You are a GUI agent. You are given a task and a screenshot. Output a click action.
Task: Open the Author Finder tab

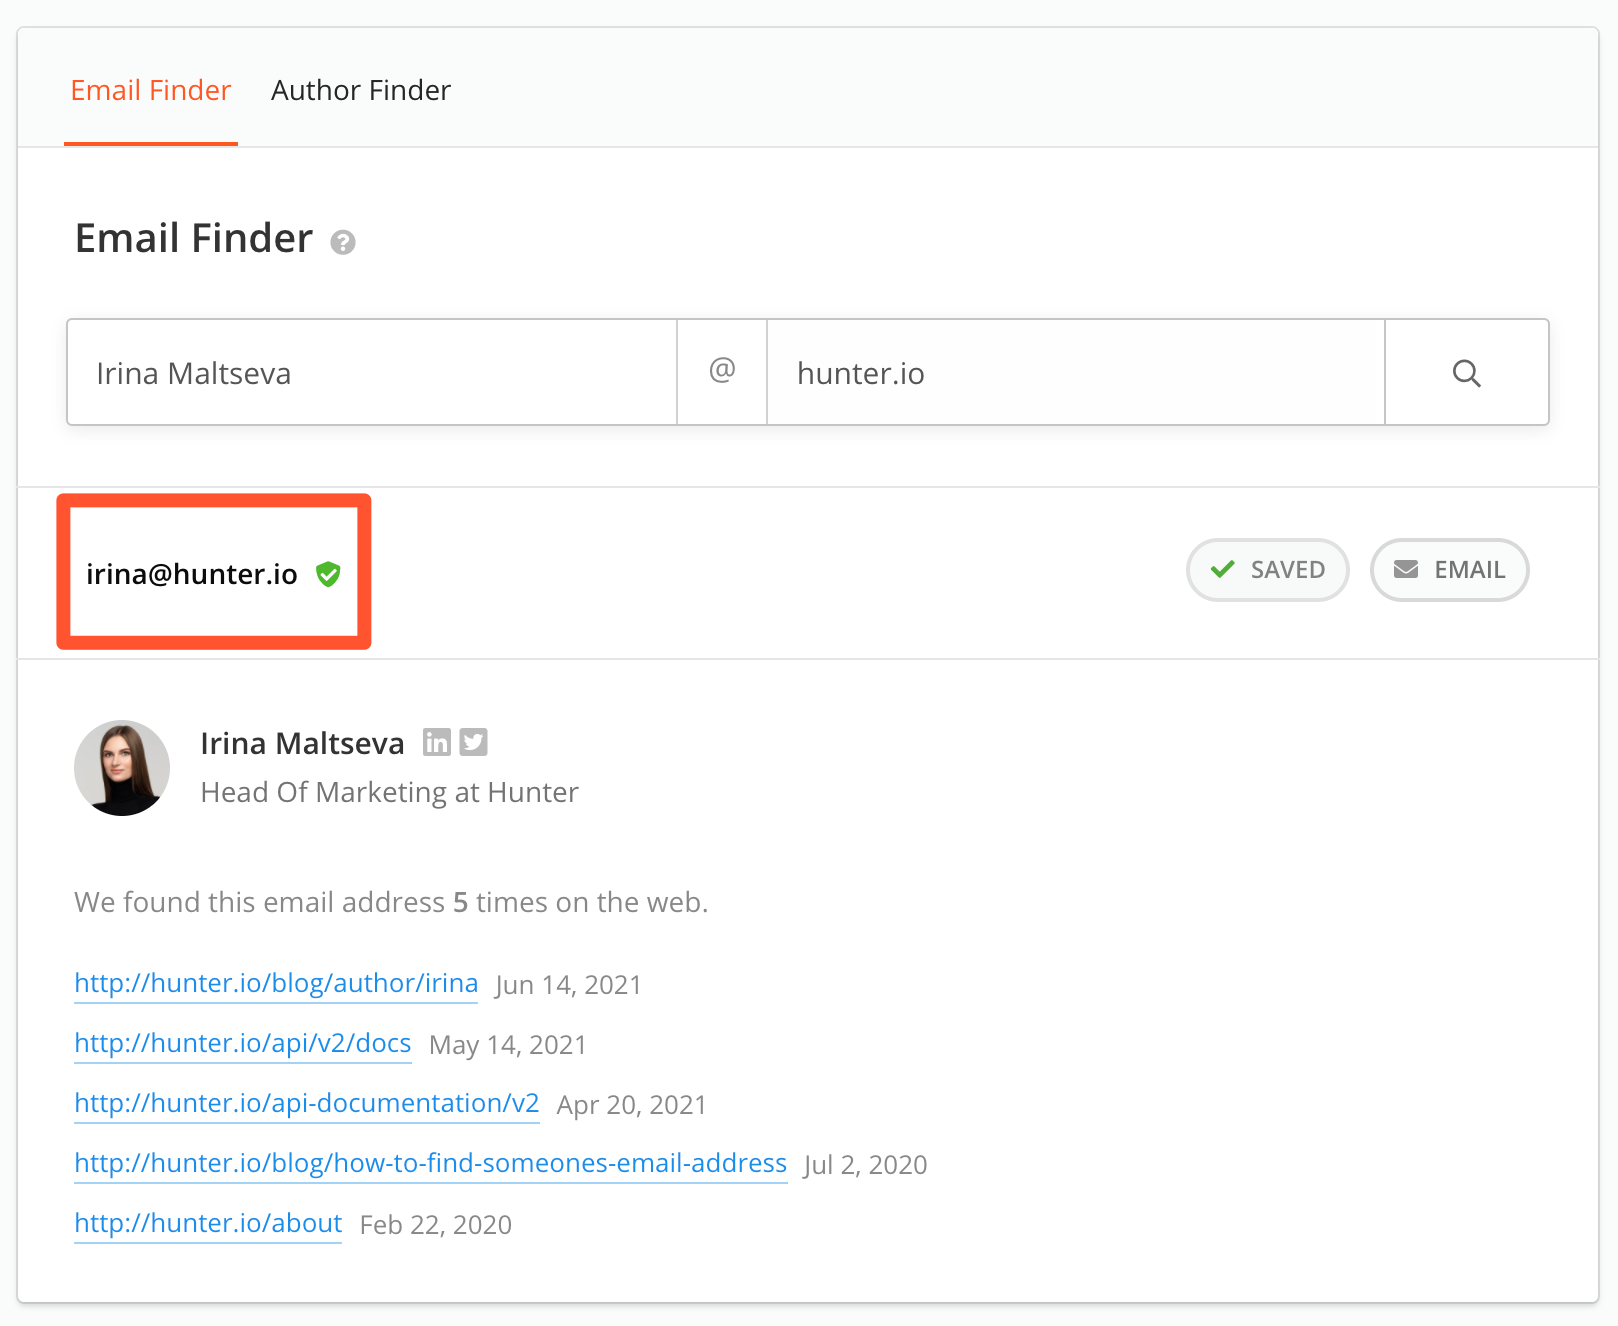coord(361,90)
